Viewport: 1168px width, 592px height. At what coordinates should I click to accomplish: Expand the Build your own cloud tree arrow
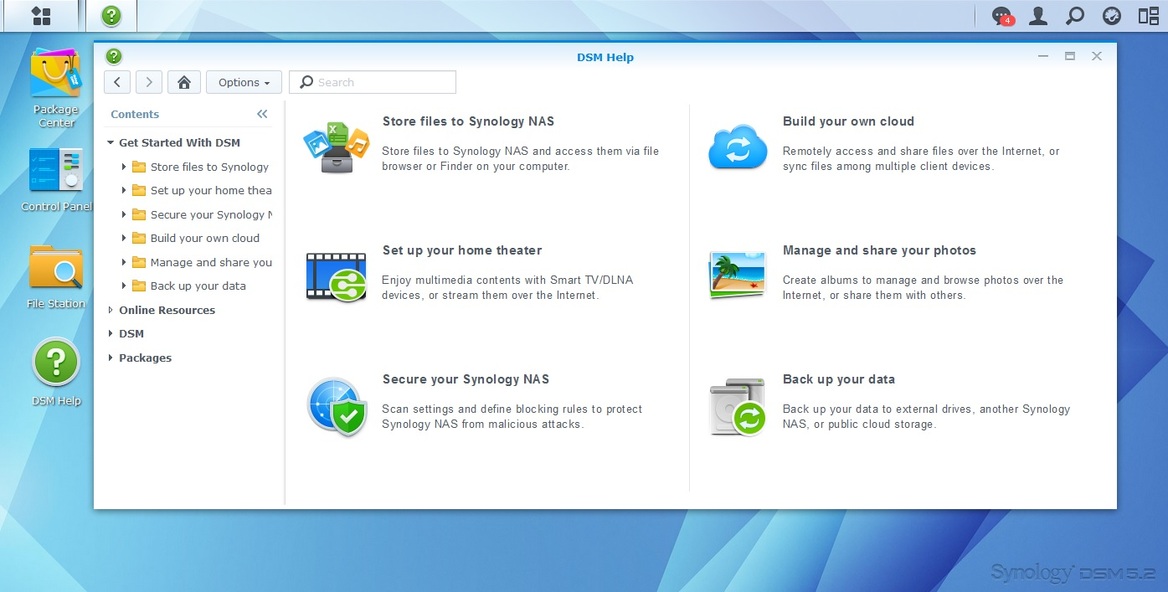[124, 238]
